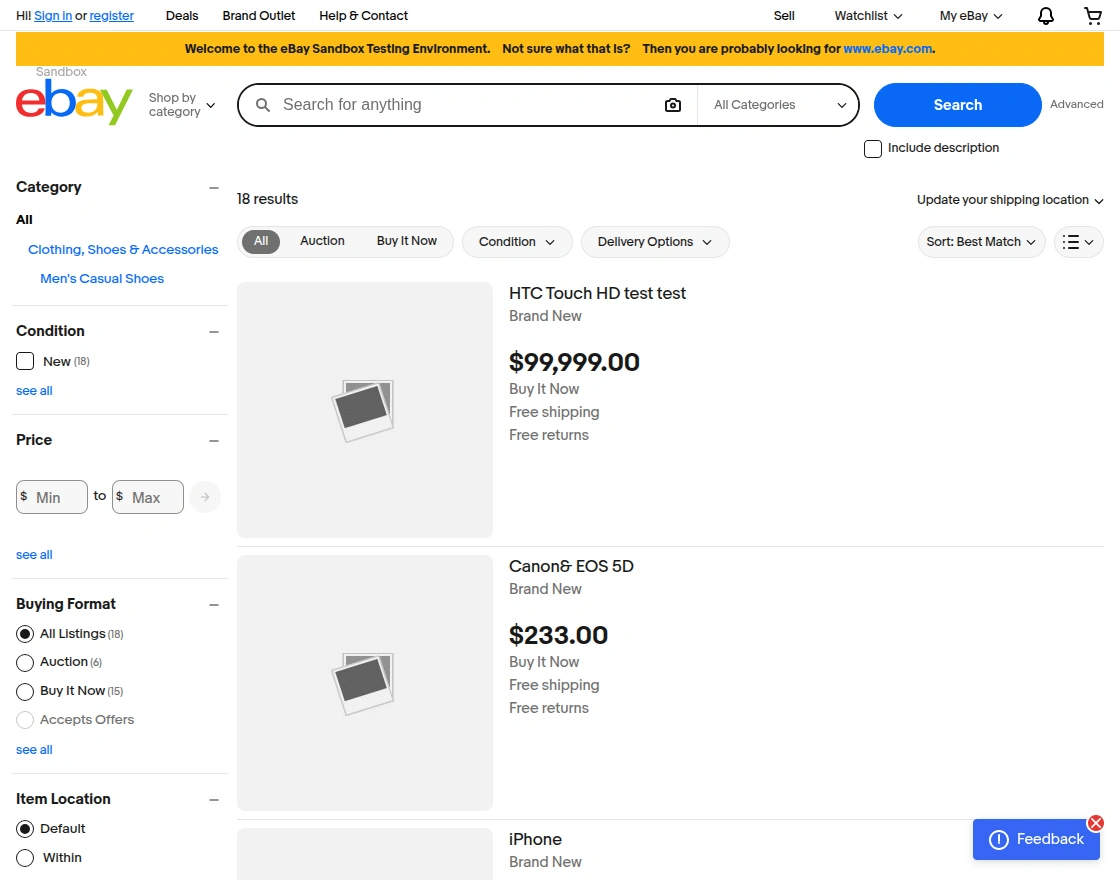This screenshot has height=880, width=1120.
Task: Expand Update your shipping location
Action: [x=1010, y=200]
